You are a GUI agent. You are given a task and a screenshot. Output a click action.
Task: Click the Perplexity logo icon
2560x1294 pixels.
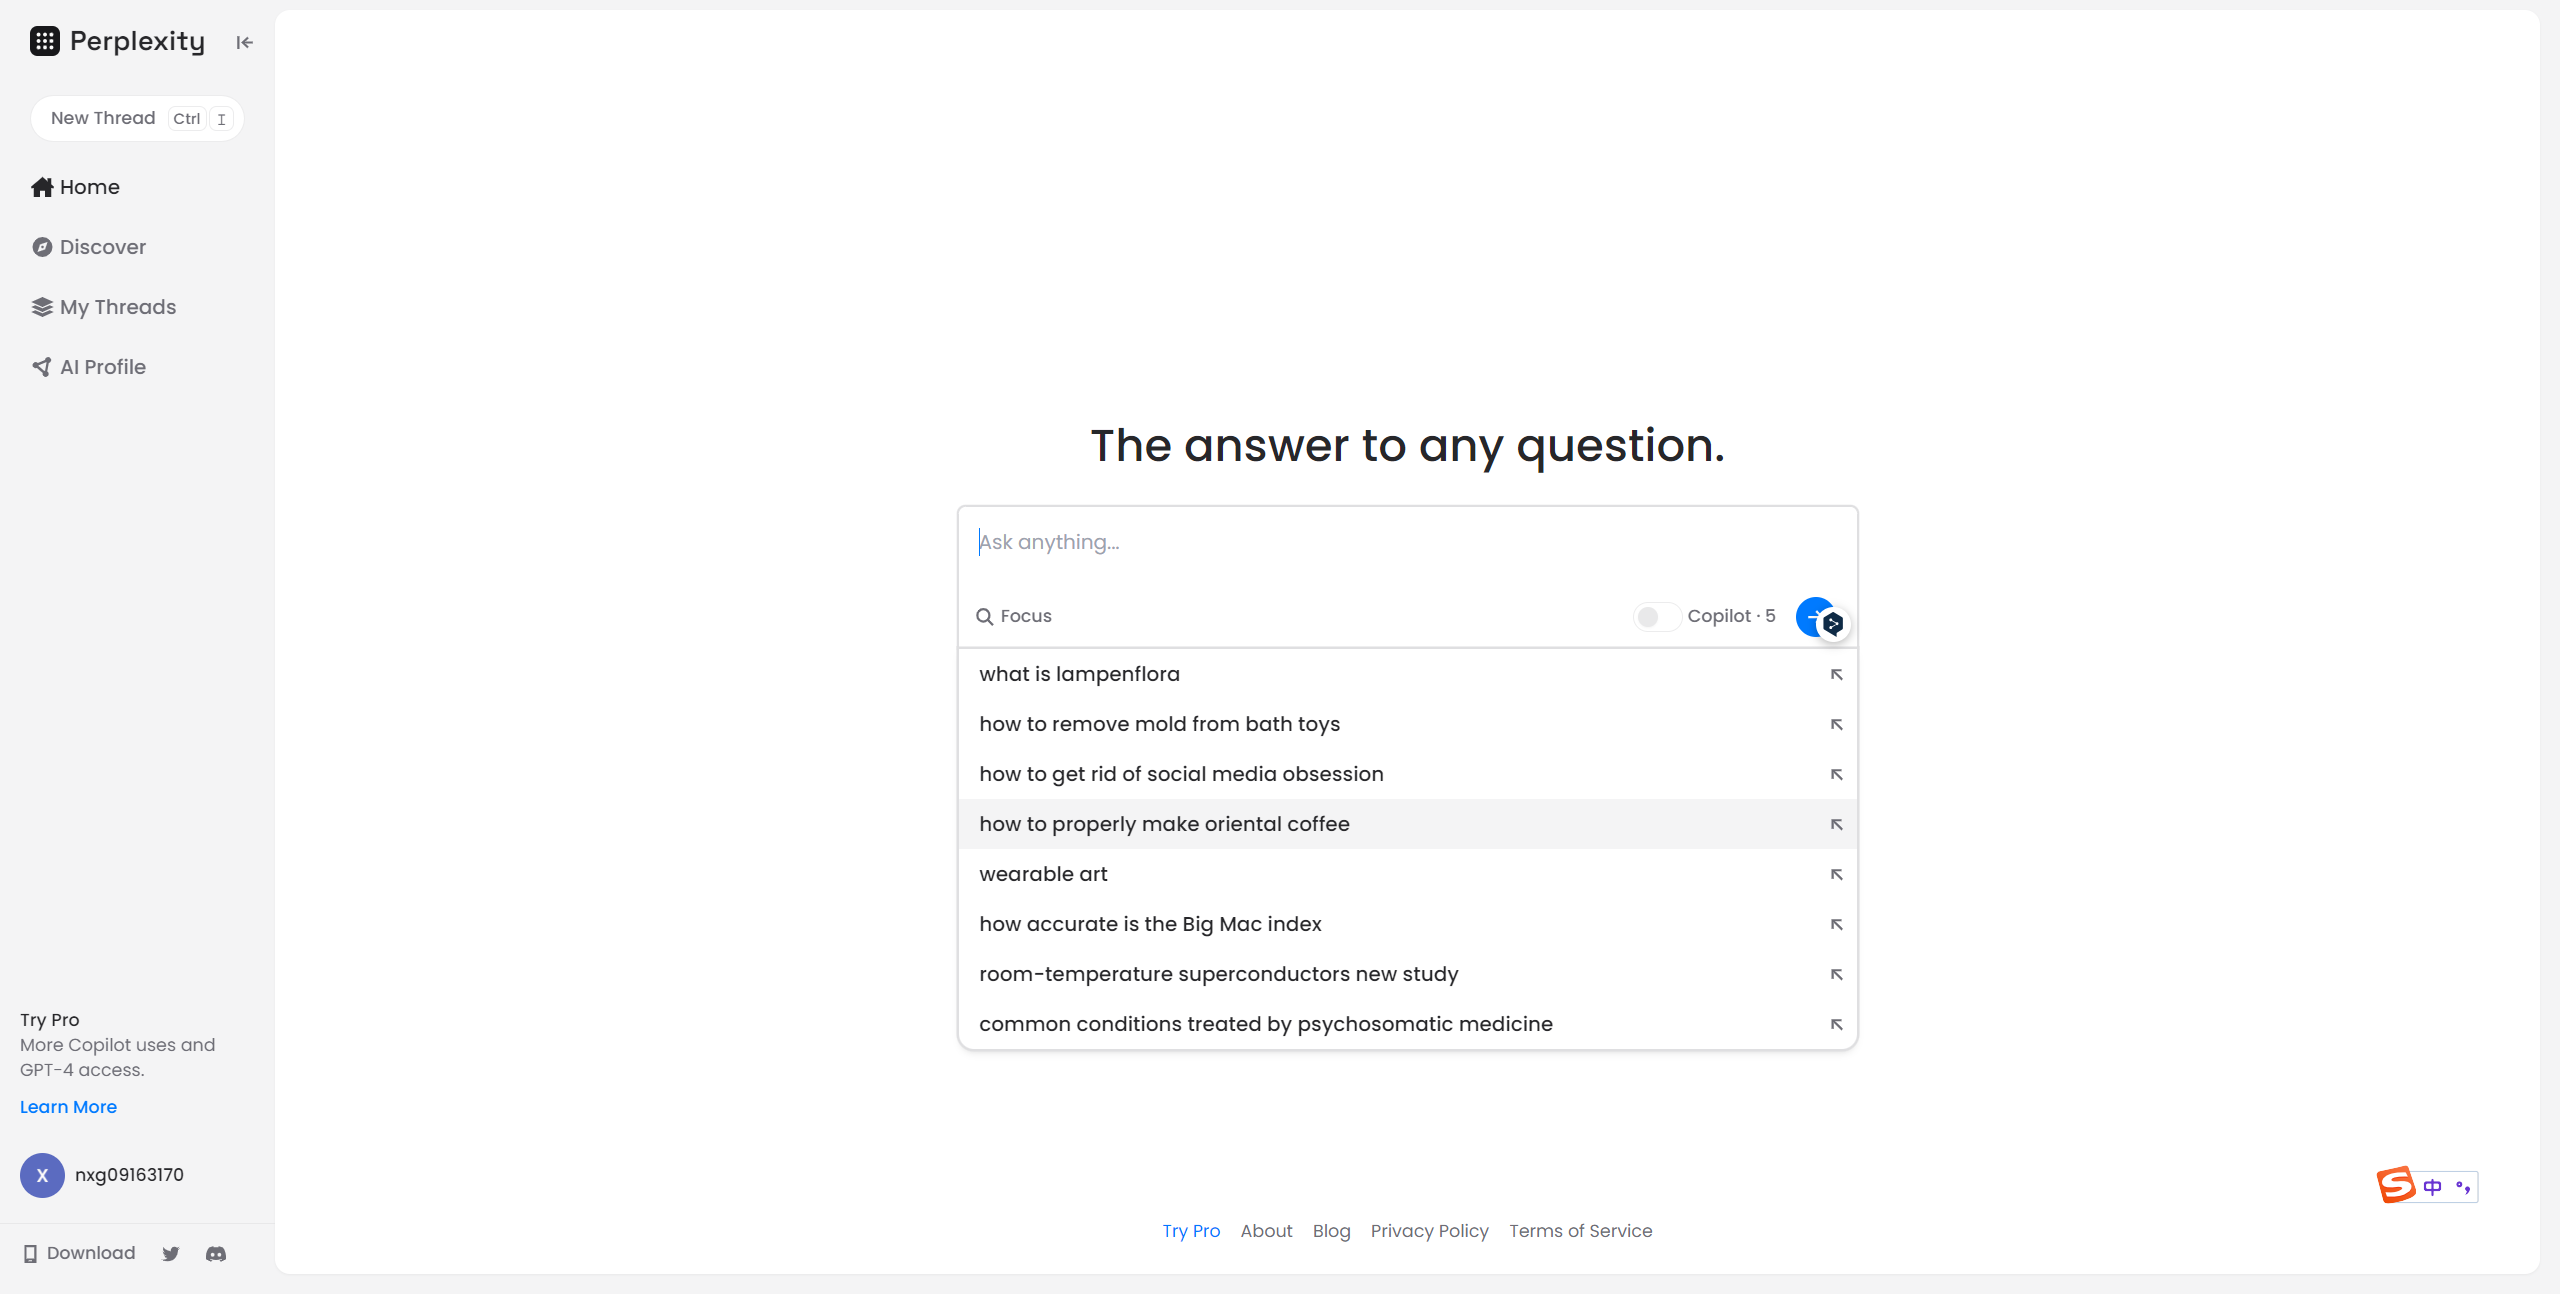click(45, 41)
